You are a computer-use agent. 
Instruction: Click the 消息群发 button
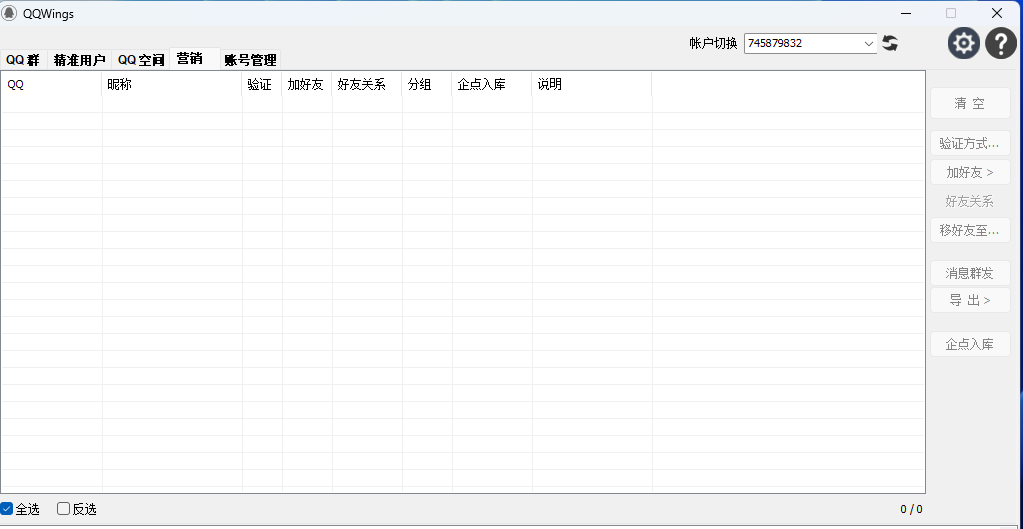(970, 273)
